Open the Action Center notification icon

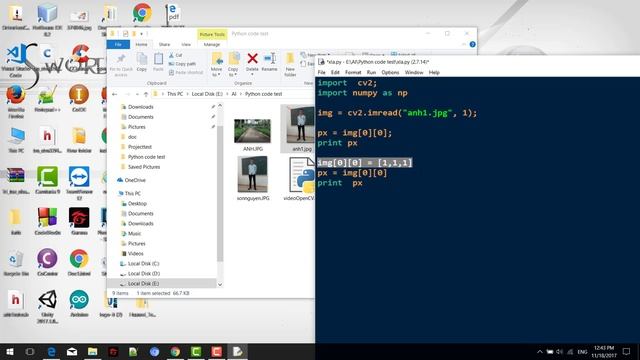click(x=627, y=351)
